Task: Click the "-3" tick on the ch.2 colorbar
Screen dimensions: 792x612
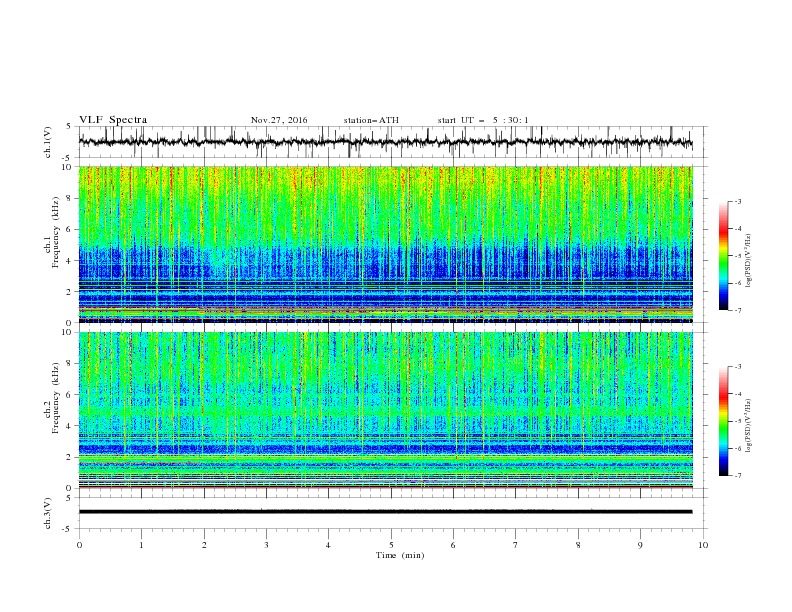Action: (738, 367)
